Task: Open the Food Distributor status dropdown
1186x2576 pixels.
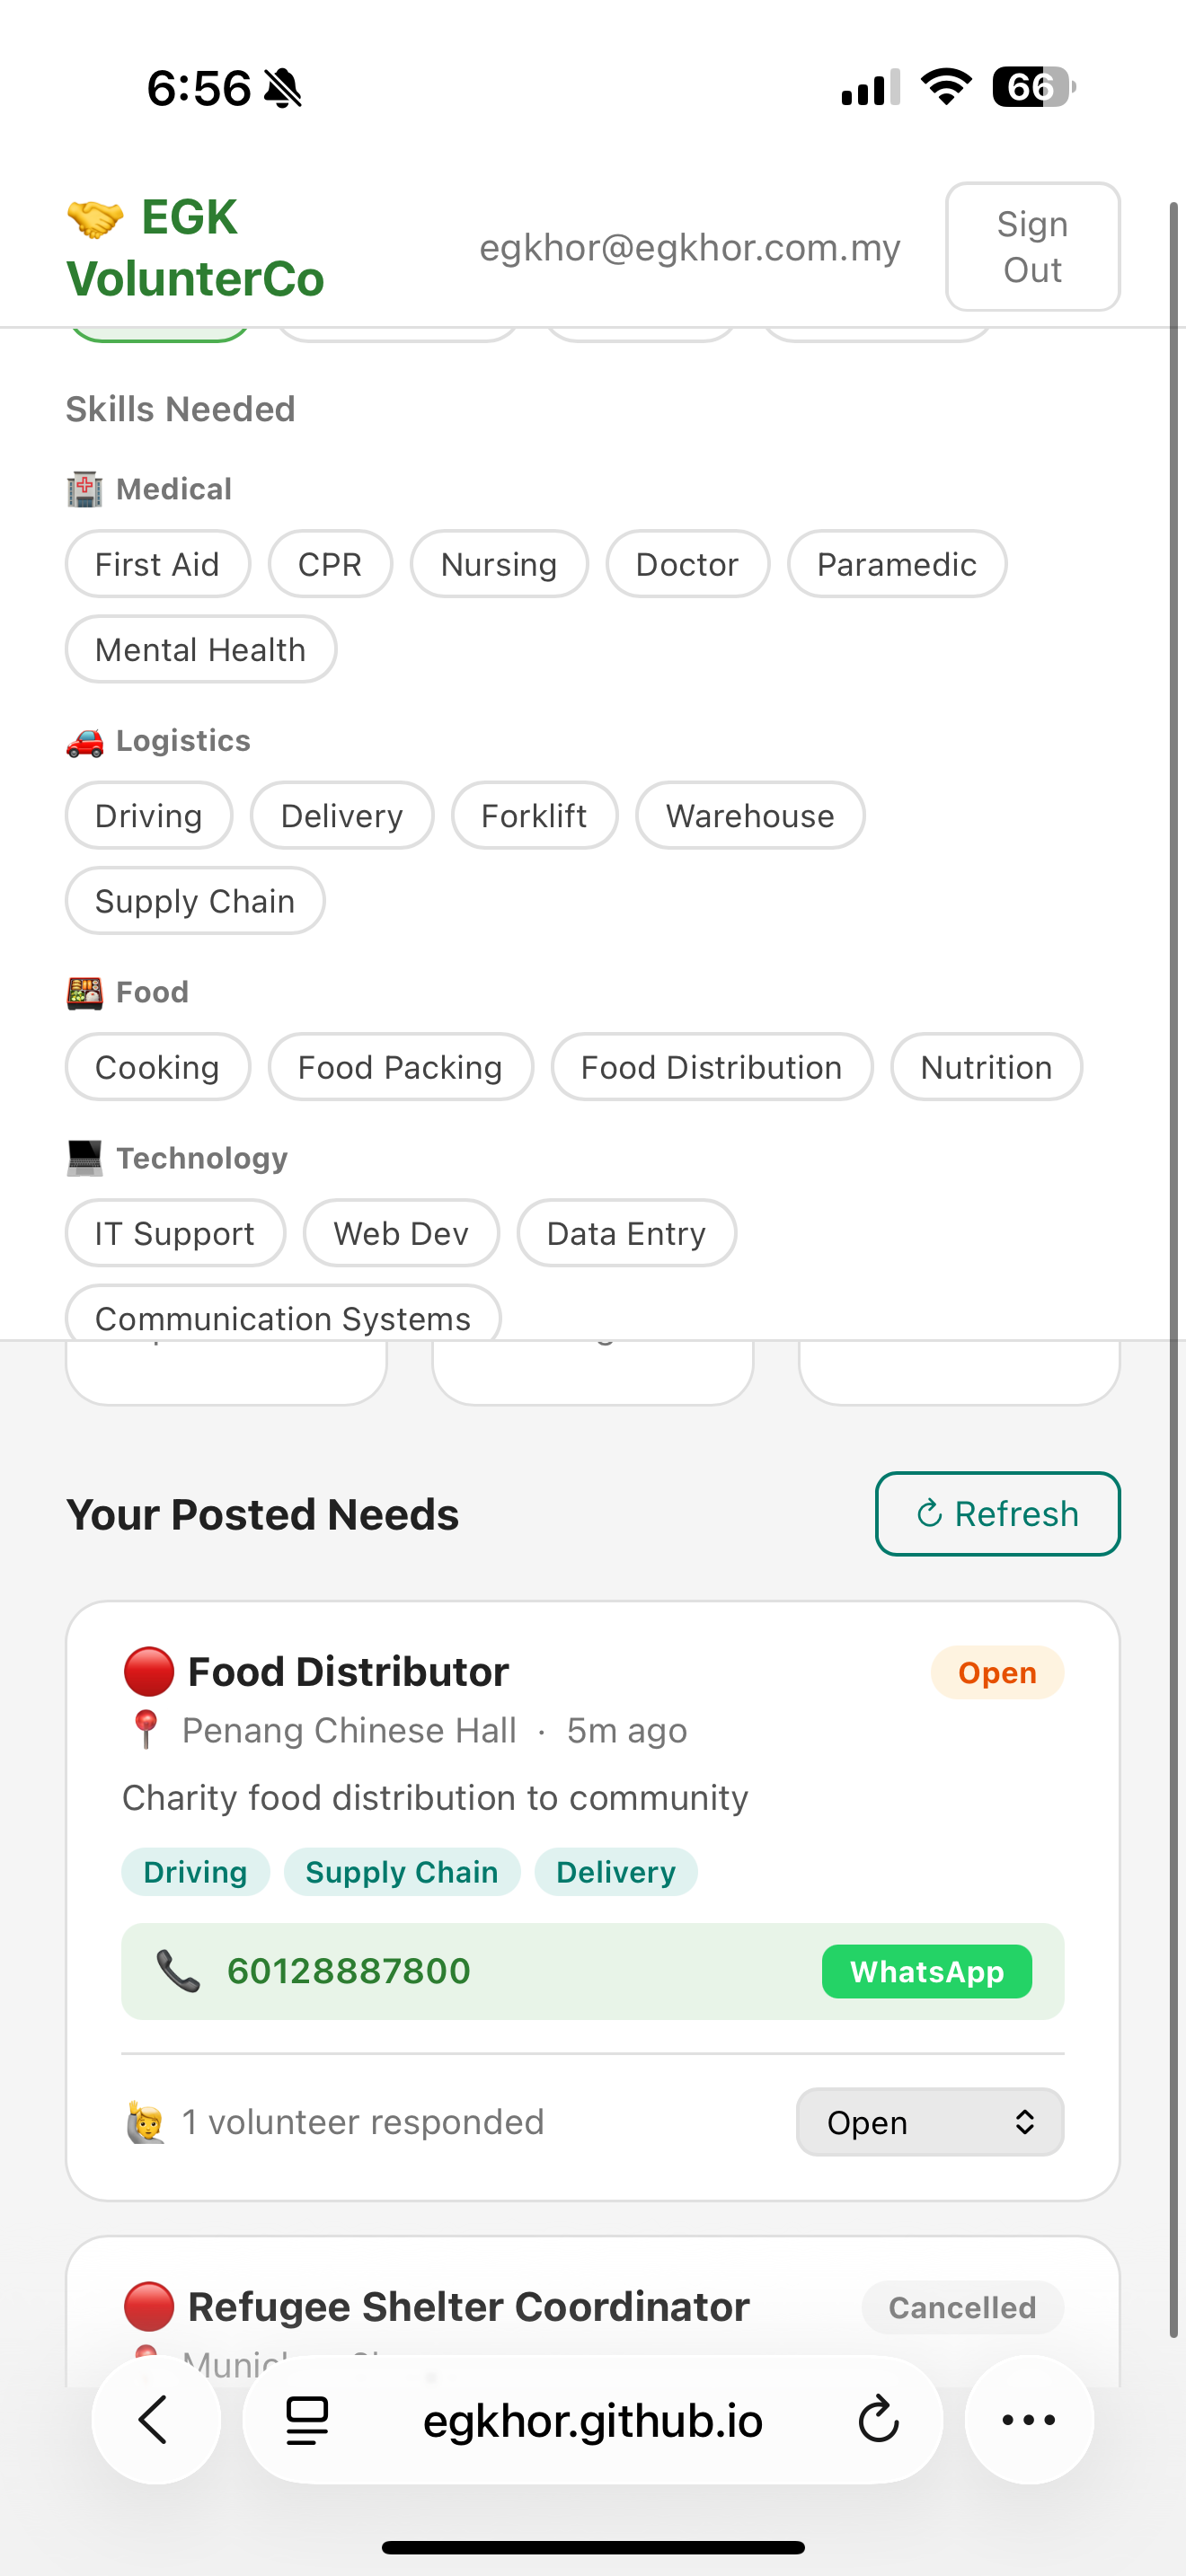Action: click(930, 2122)
